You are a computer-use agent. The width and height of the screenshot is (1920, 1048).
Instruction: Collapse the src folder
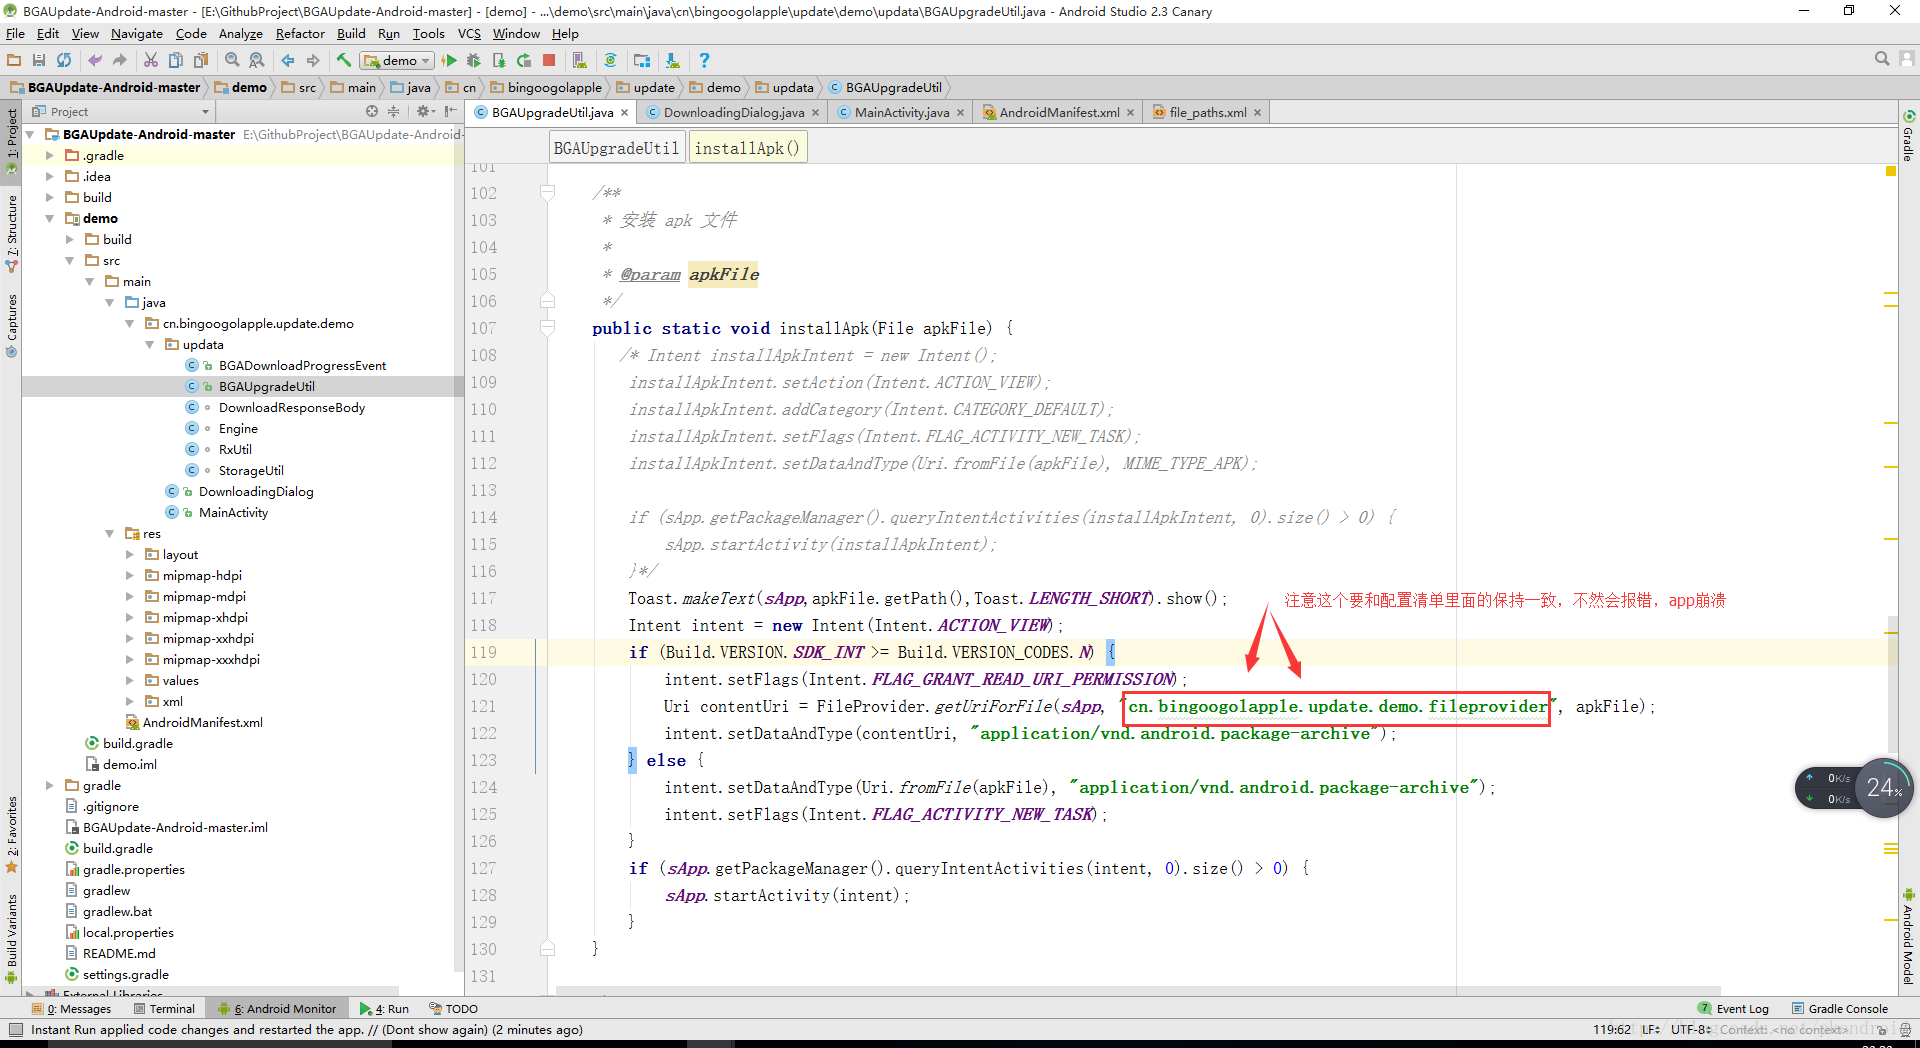coord(69,260)
